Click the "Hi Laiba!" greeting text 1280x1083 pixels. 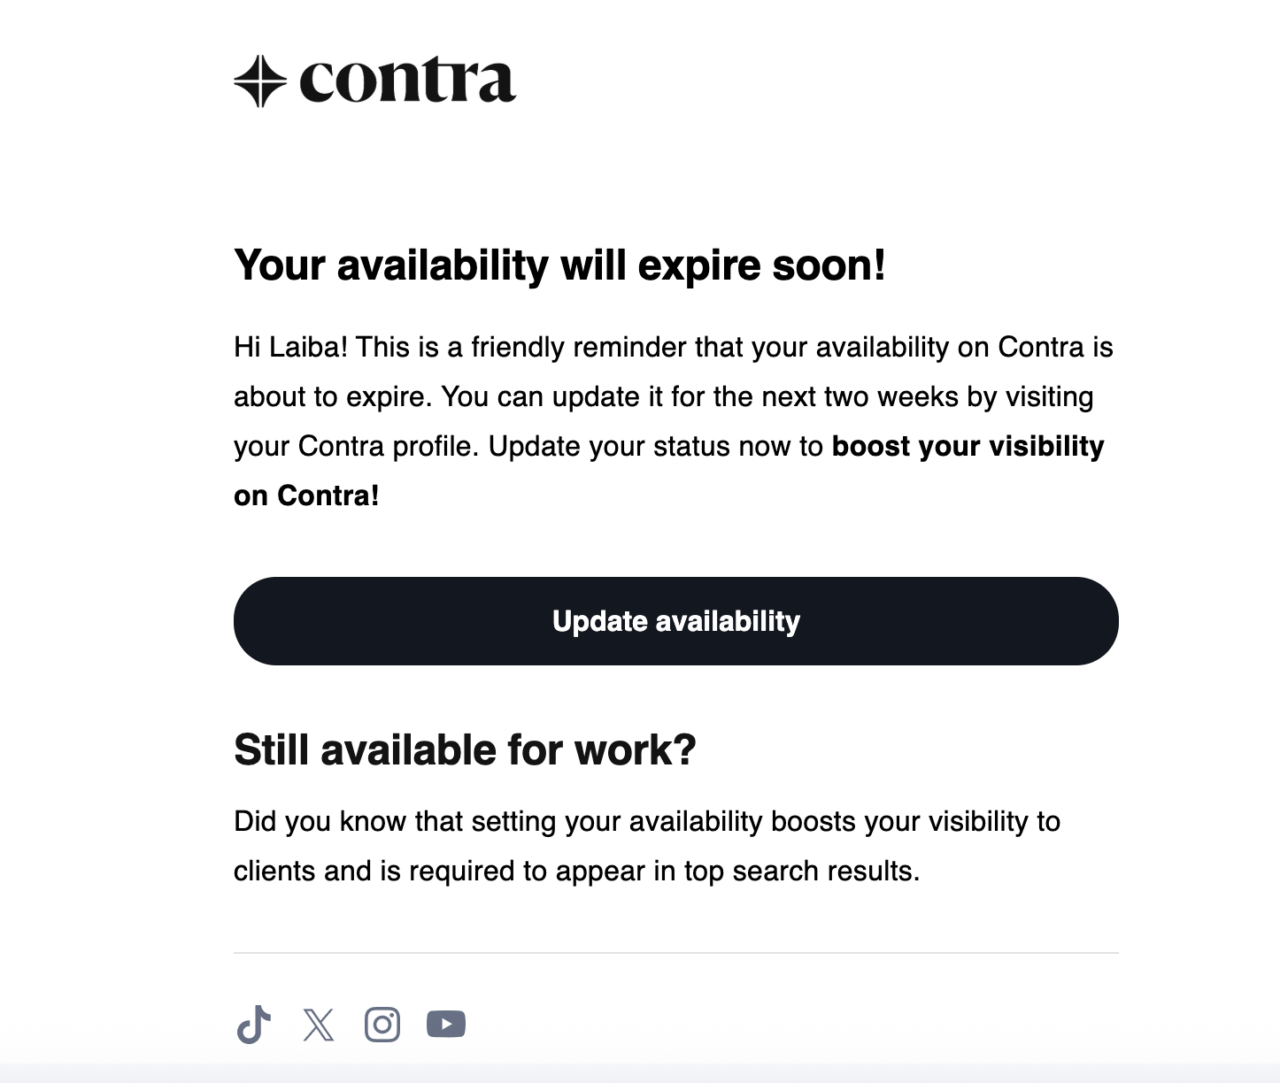coord(290,348)
